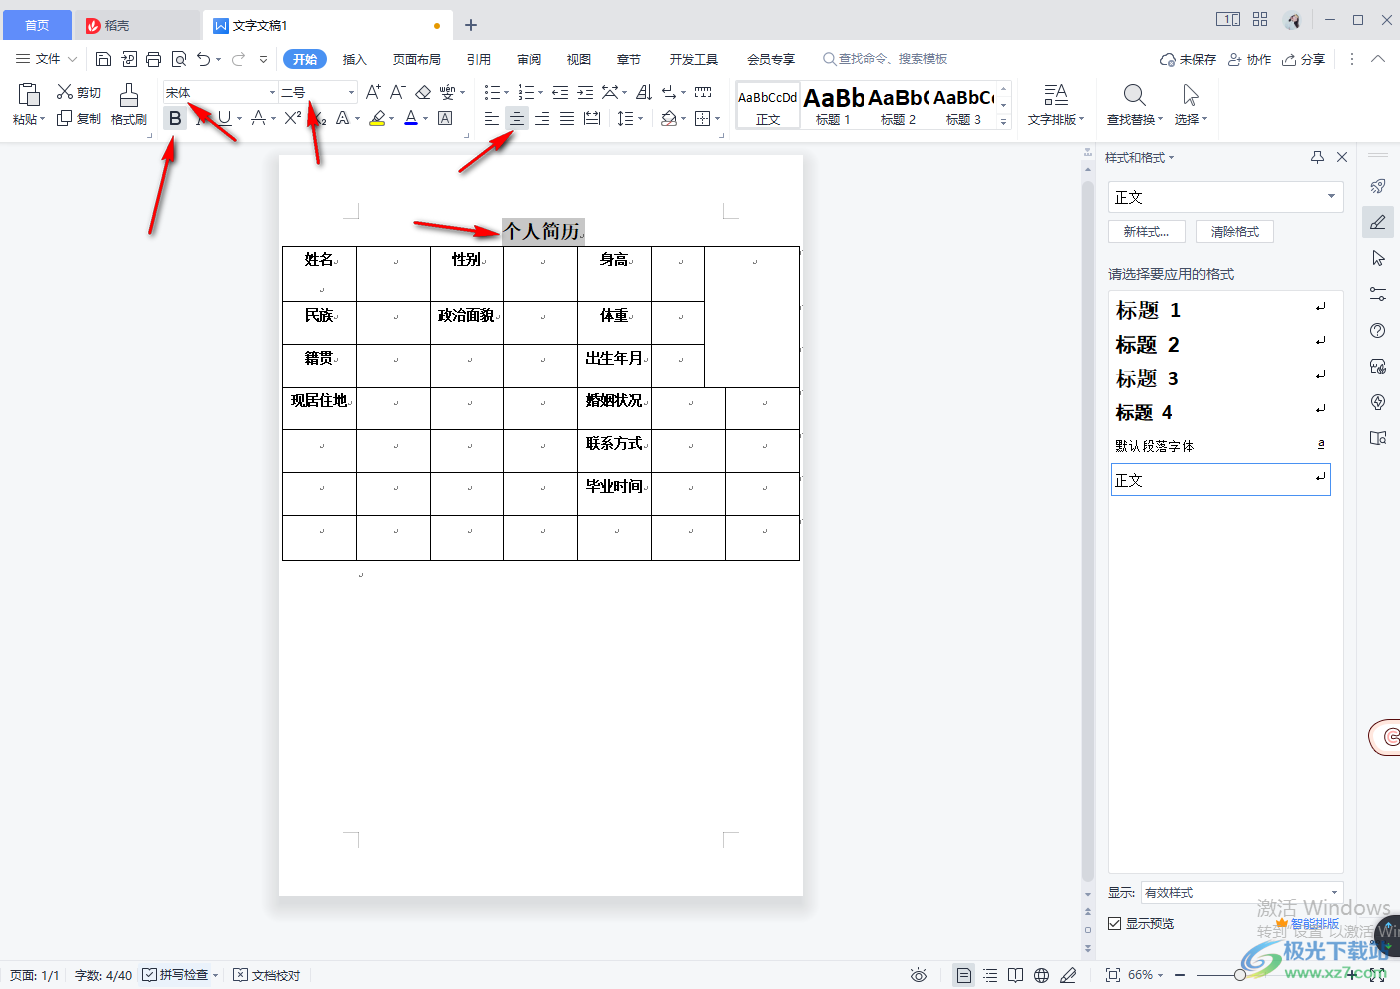Expand the current style 正文 combo box
Viewport: 1400px width, 989px height.
(1331, 196)
